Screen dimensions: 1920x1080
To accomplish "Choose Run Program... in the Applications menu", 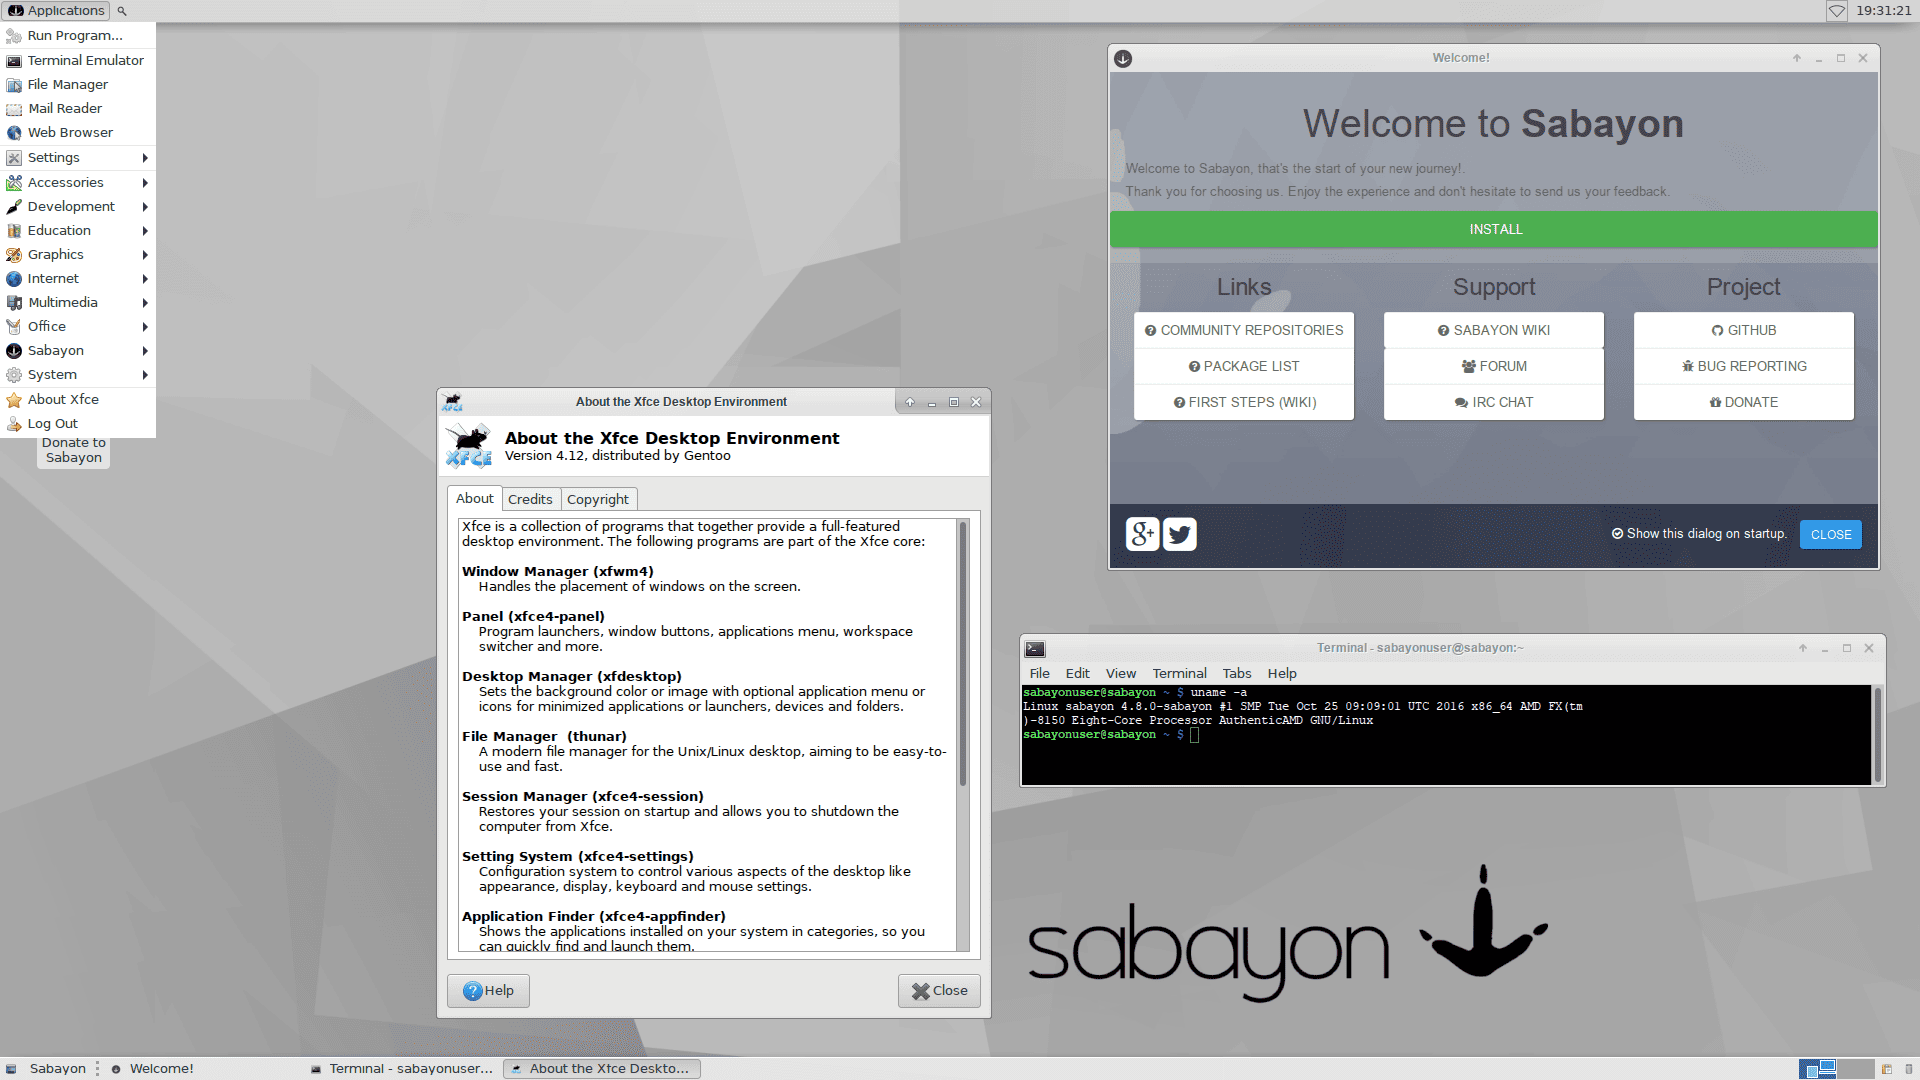I will (x=78, y=35).
